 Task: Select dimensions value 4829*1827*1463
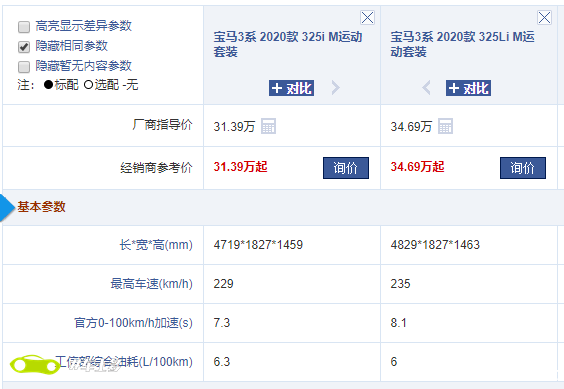pos(435,245)
